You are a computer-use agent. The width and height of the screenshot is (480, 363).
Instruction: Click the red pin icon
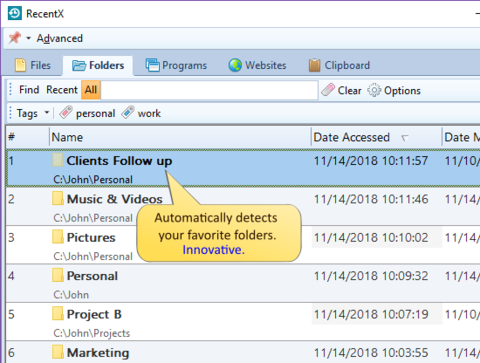click(14, 38)
